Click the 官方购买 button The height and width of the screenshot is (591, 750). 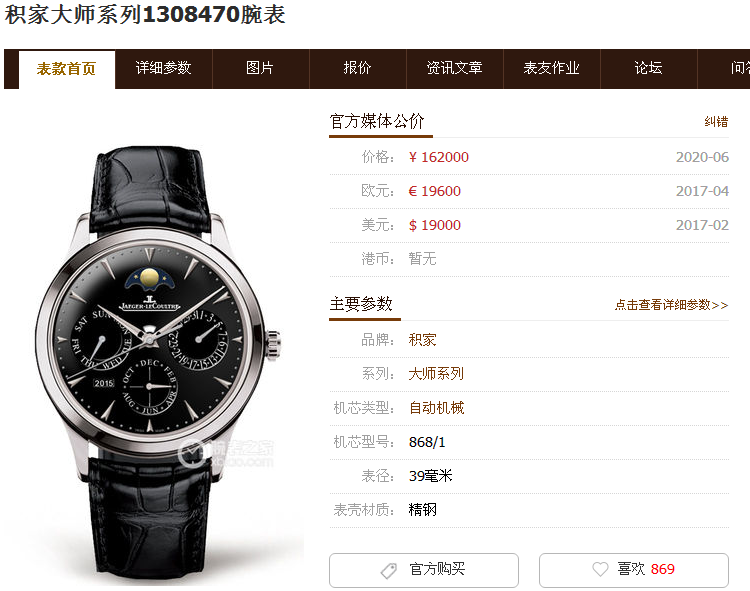[x=424, y=570]
